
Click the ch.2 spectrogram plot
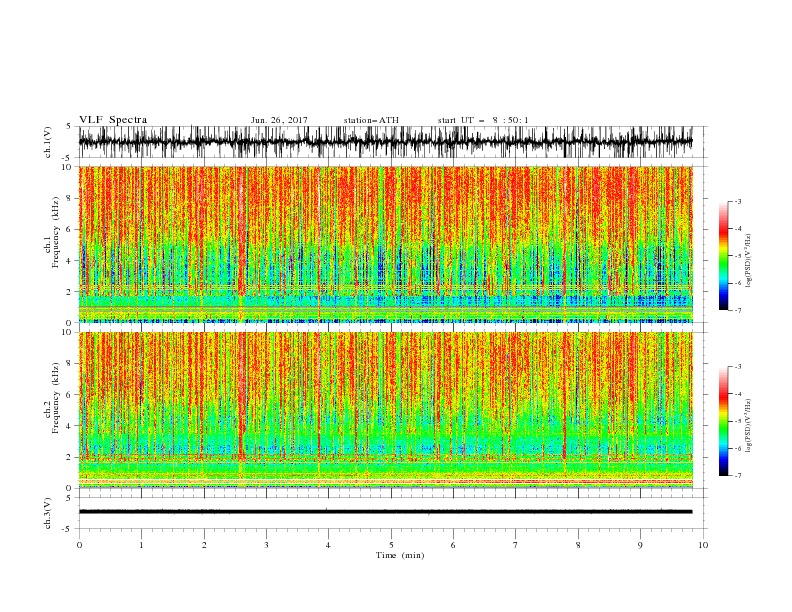(386, 410)
